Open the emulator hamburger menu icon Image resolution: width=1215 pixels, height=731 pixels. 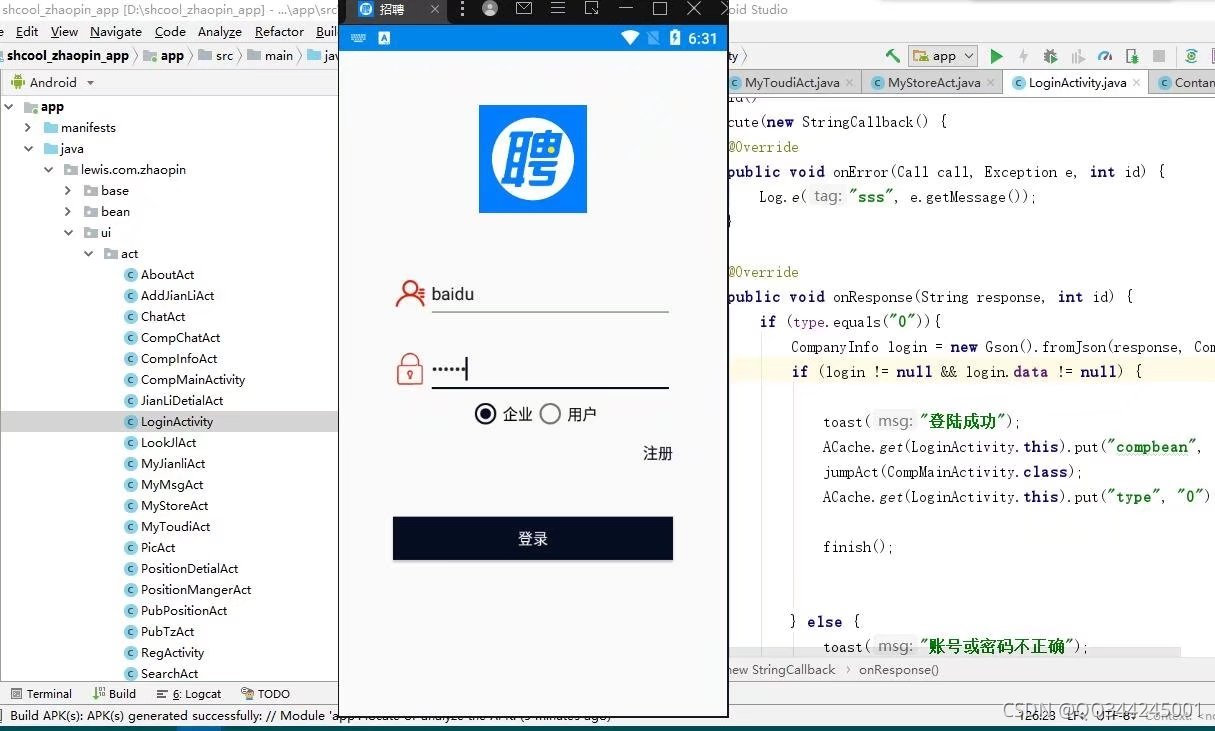point(558,9)
